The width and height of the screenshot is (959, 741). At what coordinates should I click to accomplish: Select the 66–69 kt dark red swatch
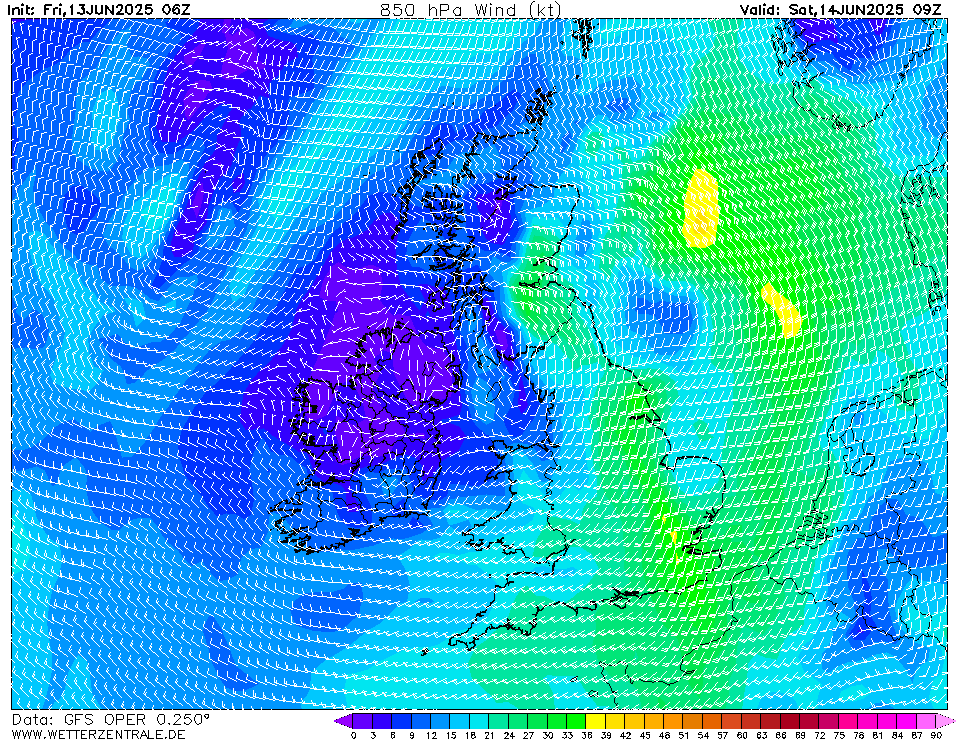[x=791, y=721]
